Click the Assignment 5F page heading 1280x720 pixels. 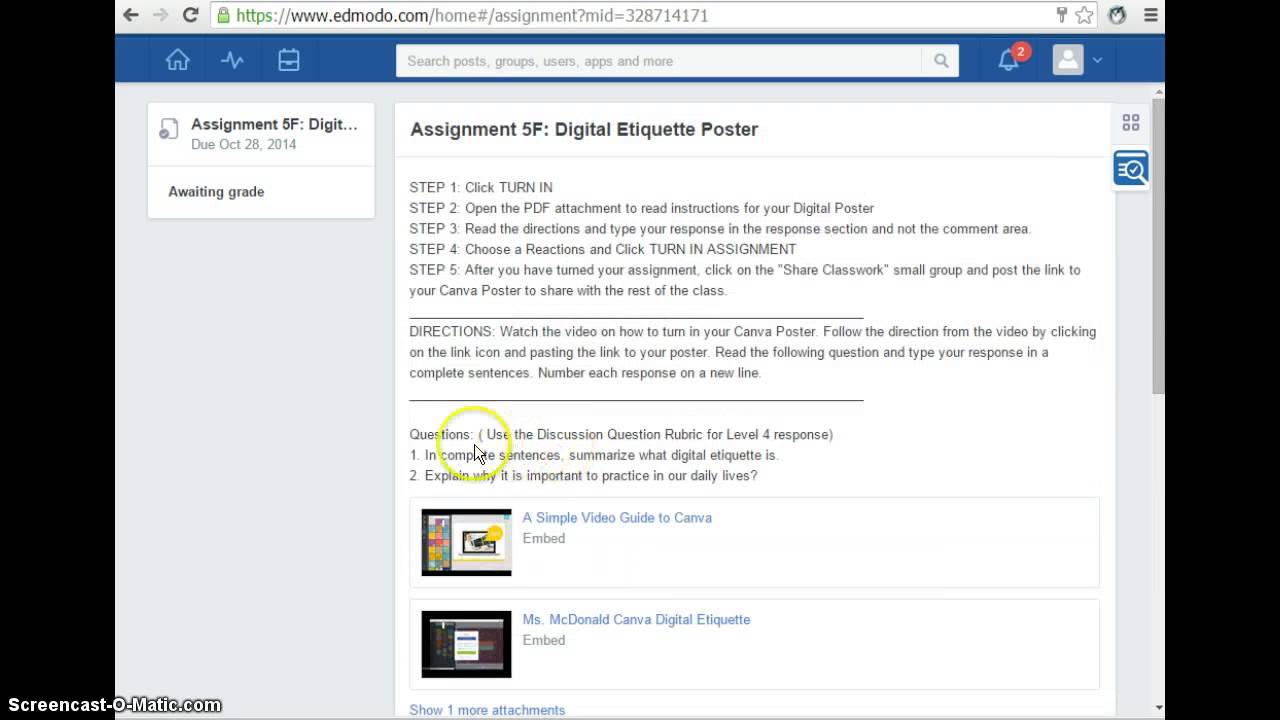pos(584,129)
